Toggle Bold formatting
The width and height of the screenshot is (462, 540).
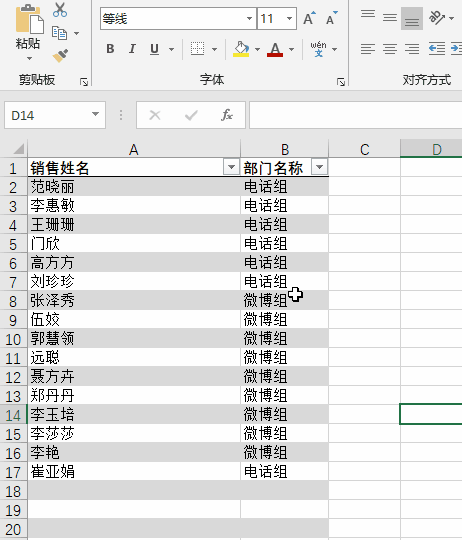(110, 49)
